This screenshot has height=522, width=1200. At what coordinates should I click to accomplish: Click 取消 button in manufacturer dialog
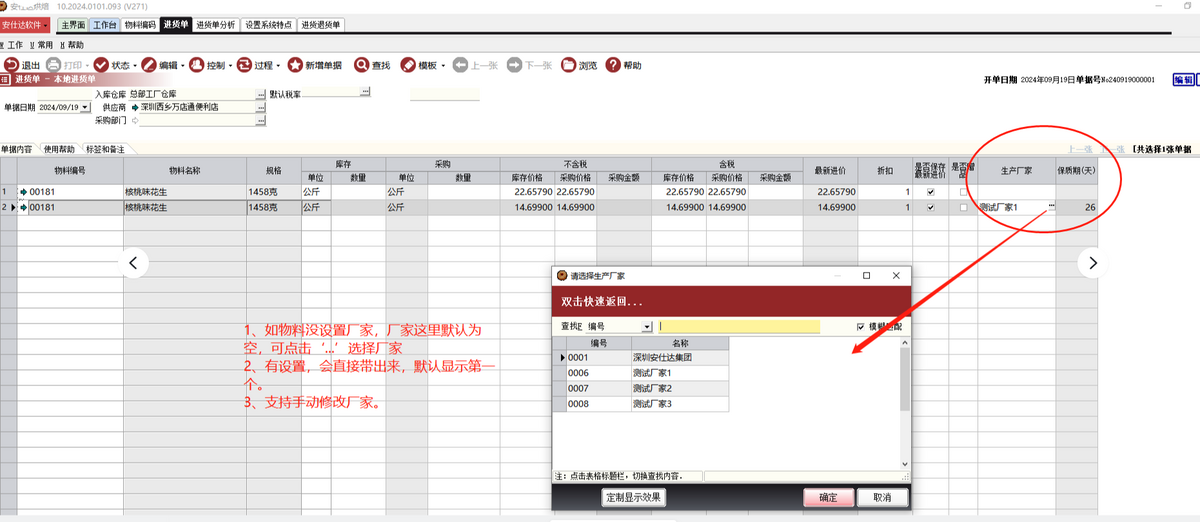click(x=882, y=497)
